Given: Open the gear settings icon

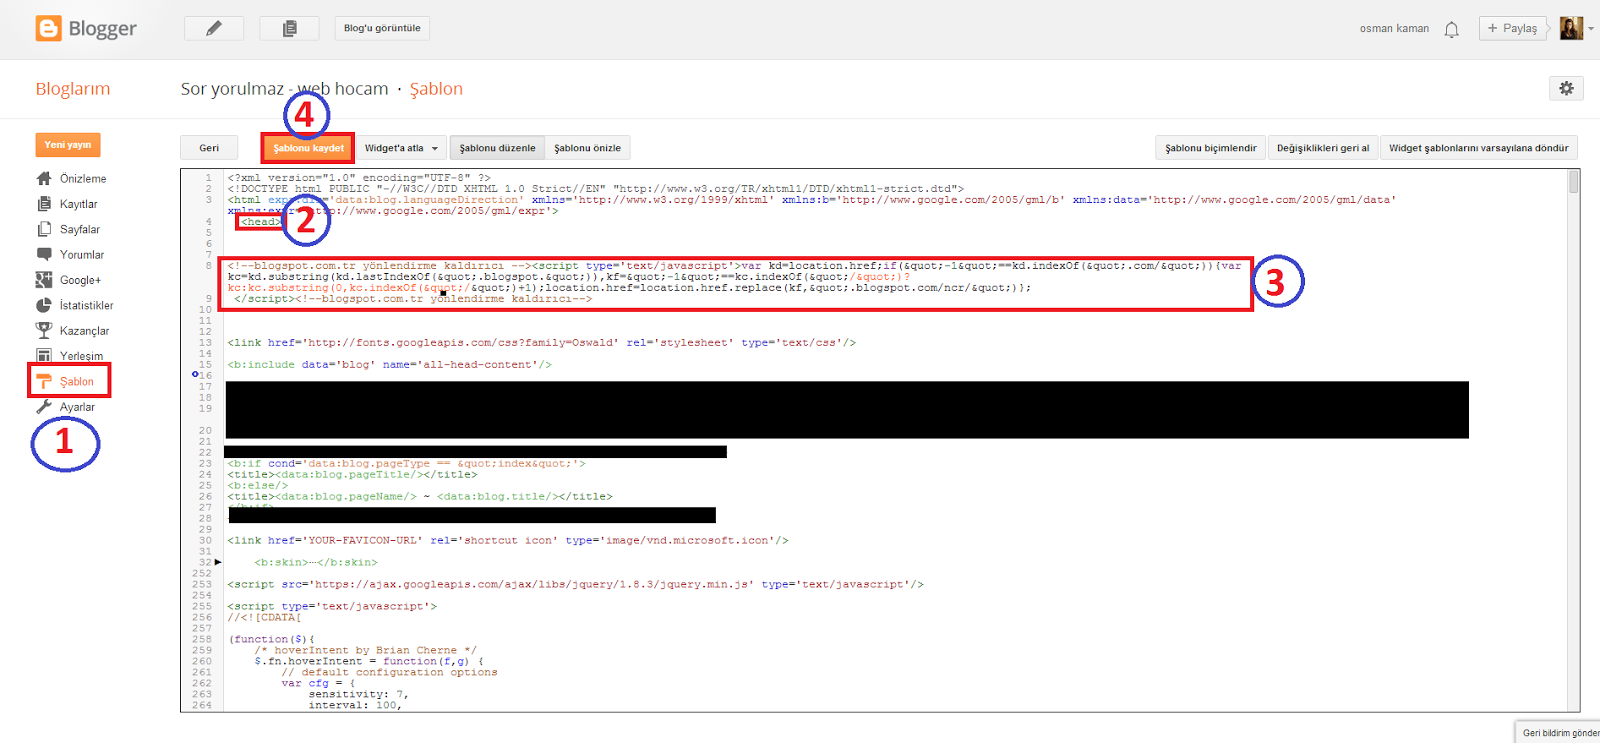Looking at the screenshot, I should pyautogui.click(x=1566, y=88).
